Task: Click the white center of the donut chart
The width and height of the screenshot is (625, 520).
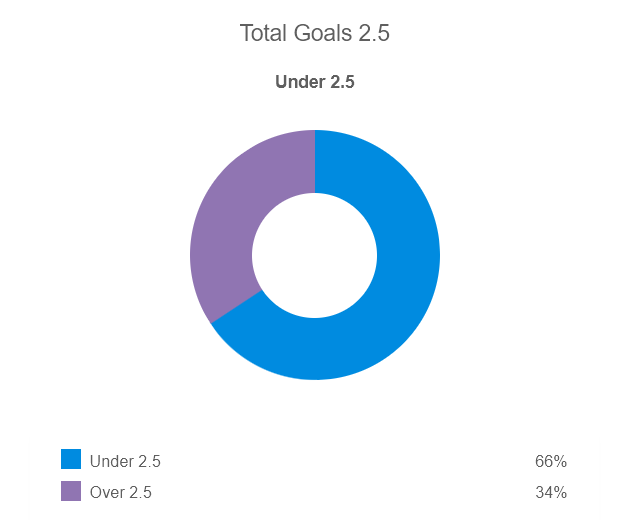Action: coord(314,255)
